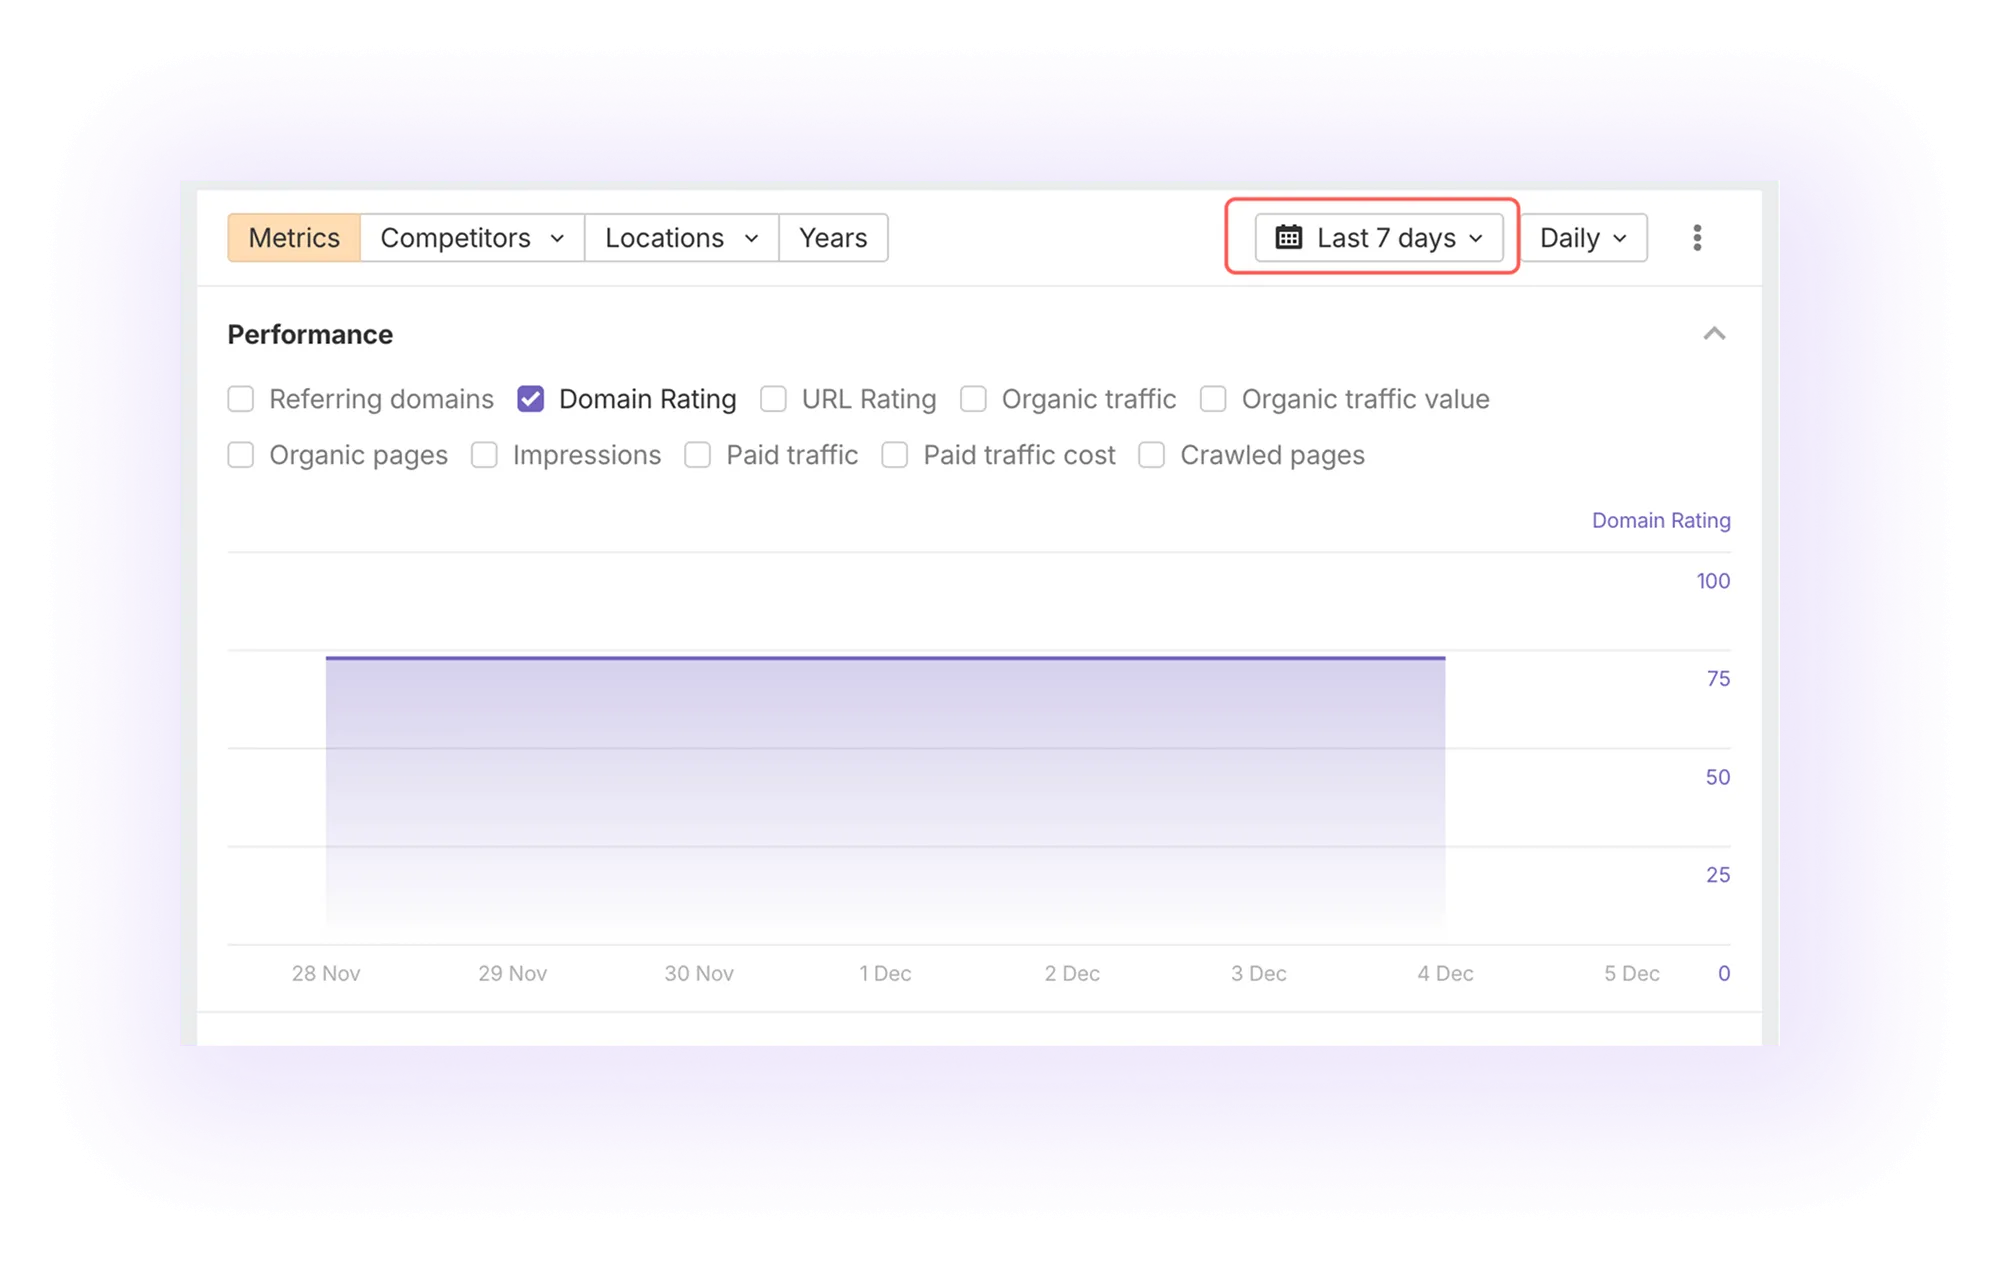Enable the Referring domains checkbox
Image resolution: width=2000 pixels, height=1266 pixels.
240,399
